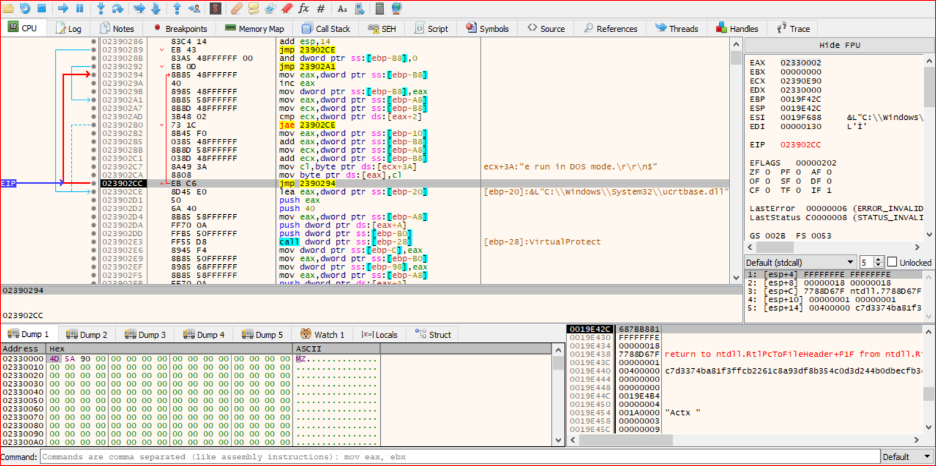This screenshot has width=936, height=466.
Task: Run to user code icon
Action: [x=194, y=8]
